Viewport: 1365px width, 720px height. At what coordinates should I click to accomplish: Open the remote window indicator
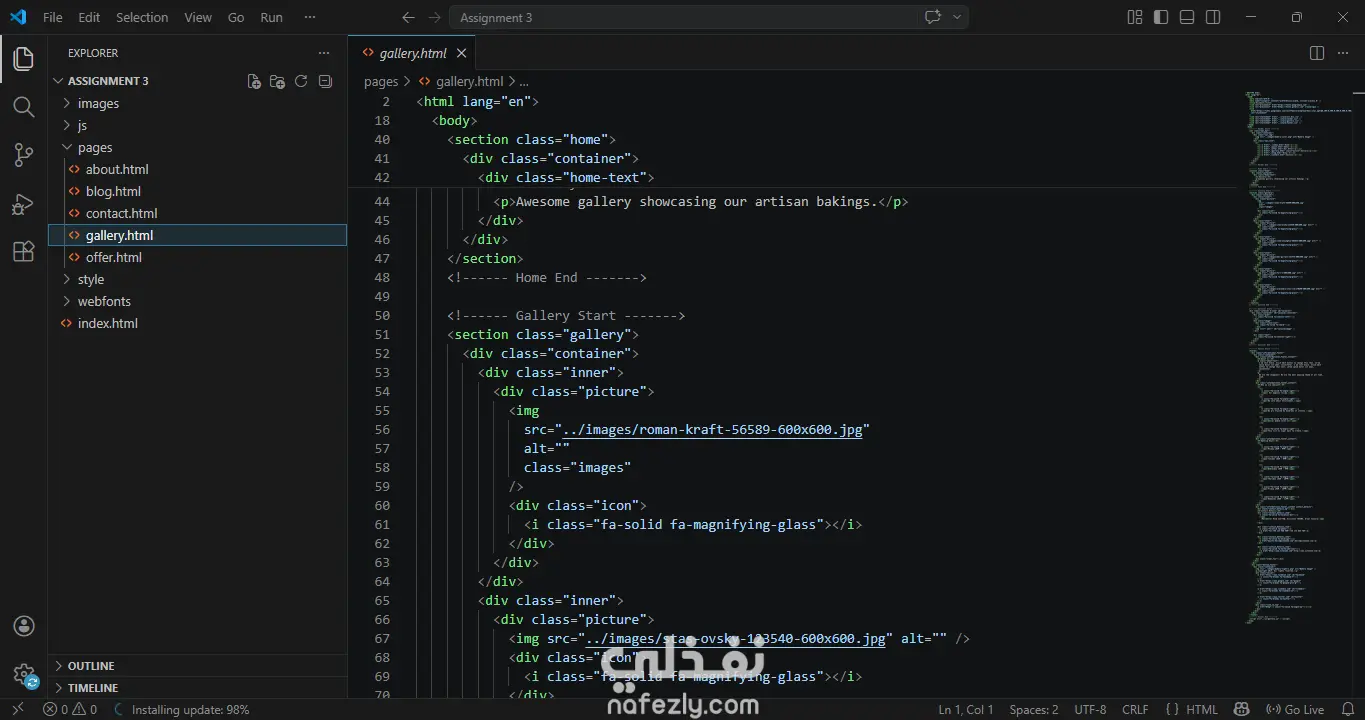click(x=17, y=709)
